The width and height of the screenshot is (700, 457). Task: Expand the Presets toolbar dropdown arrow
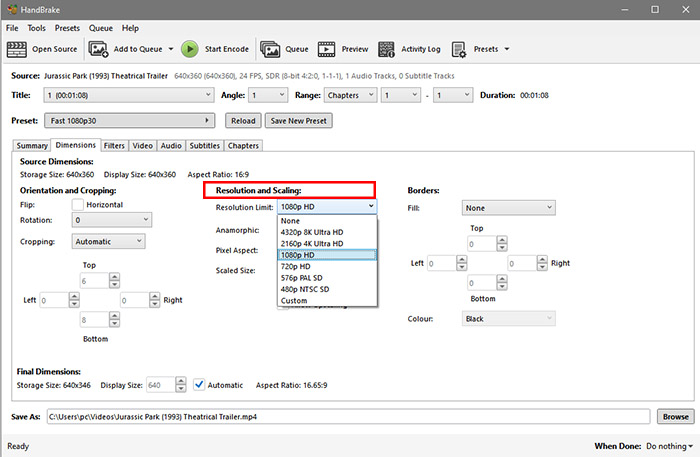(507, 49)
